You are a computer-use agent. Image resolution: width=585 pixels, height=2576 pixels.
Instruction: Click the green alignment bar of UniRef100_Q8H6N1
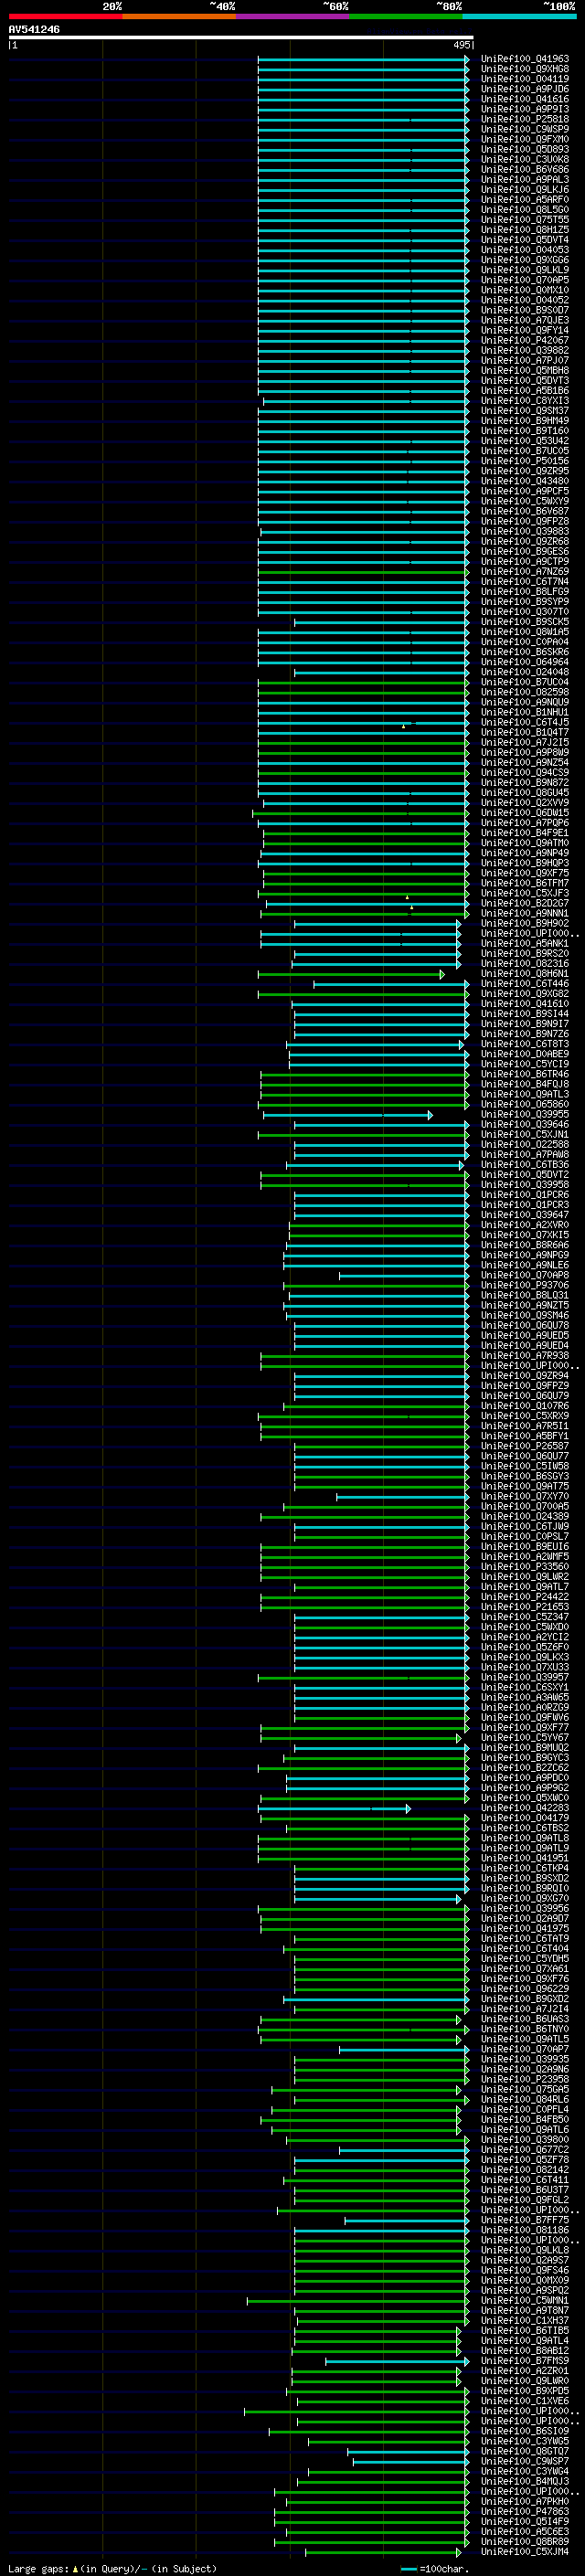[351, 974]
